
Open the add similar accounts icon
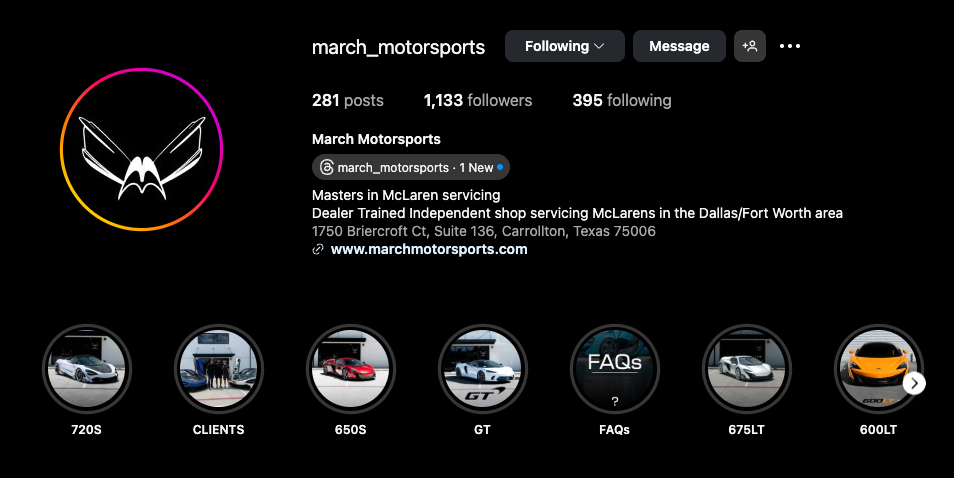(x=749, y=46)
